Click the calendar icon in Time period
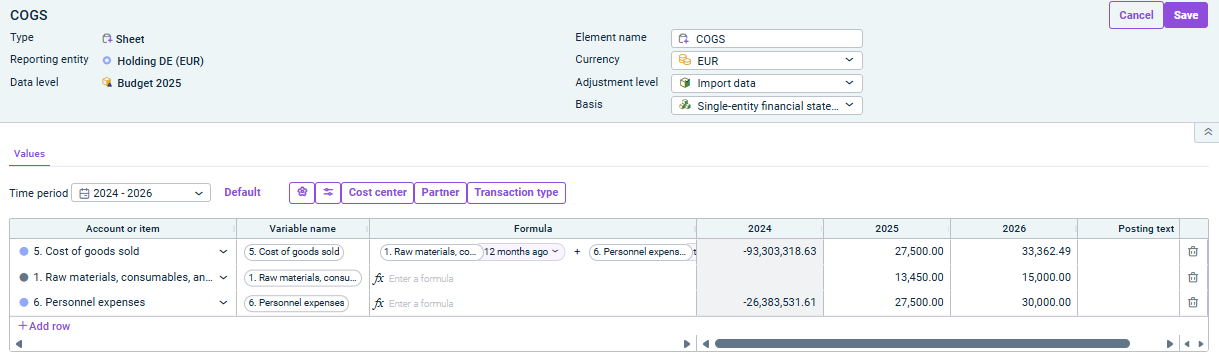 tap(85, 193)
